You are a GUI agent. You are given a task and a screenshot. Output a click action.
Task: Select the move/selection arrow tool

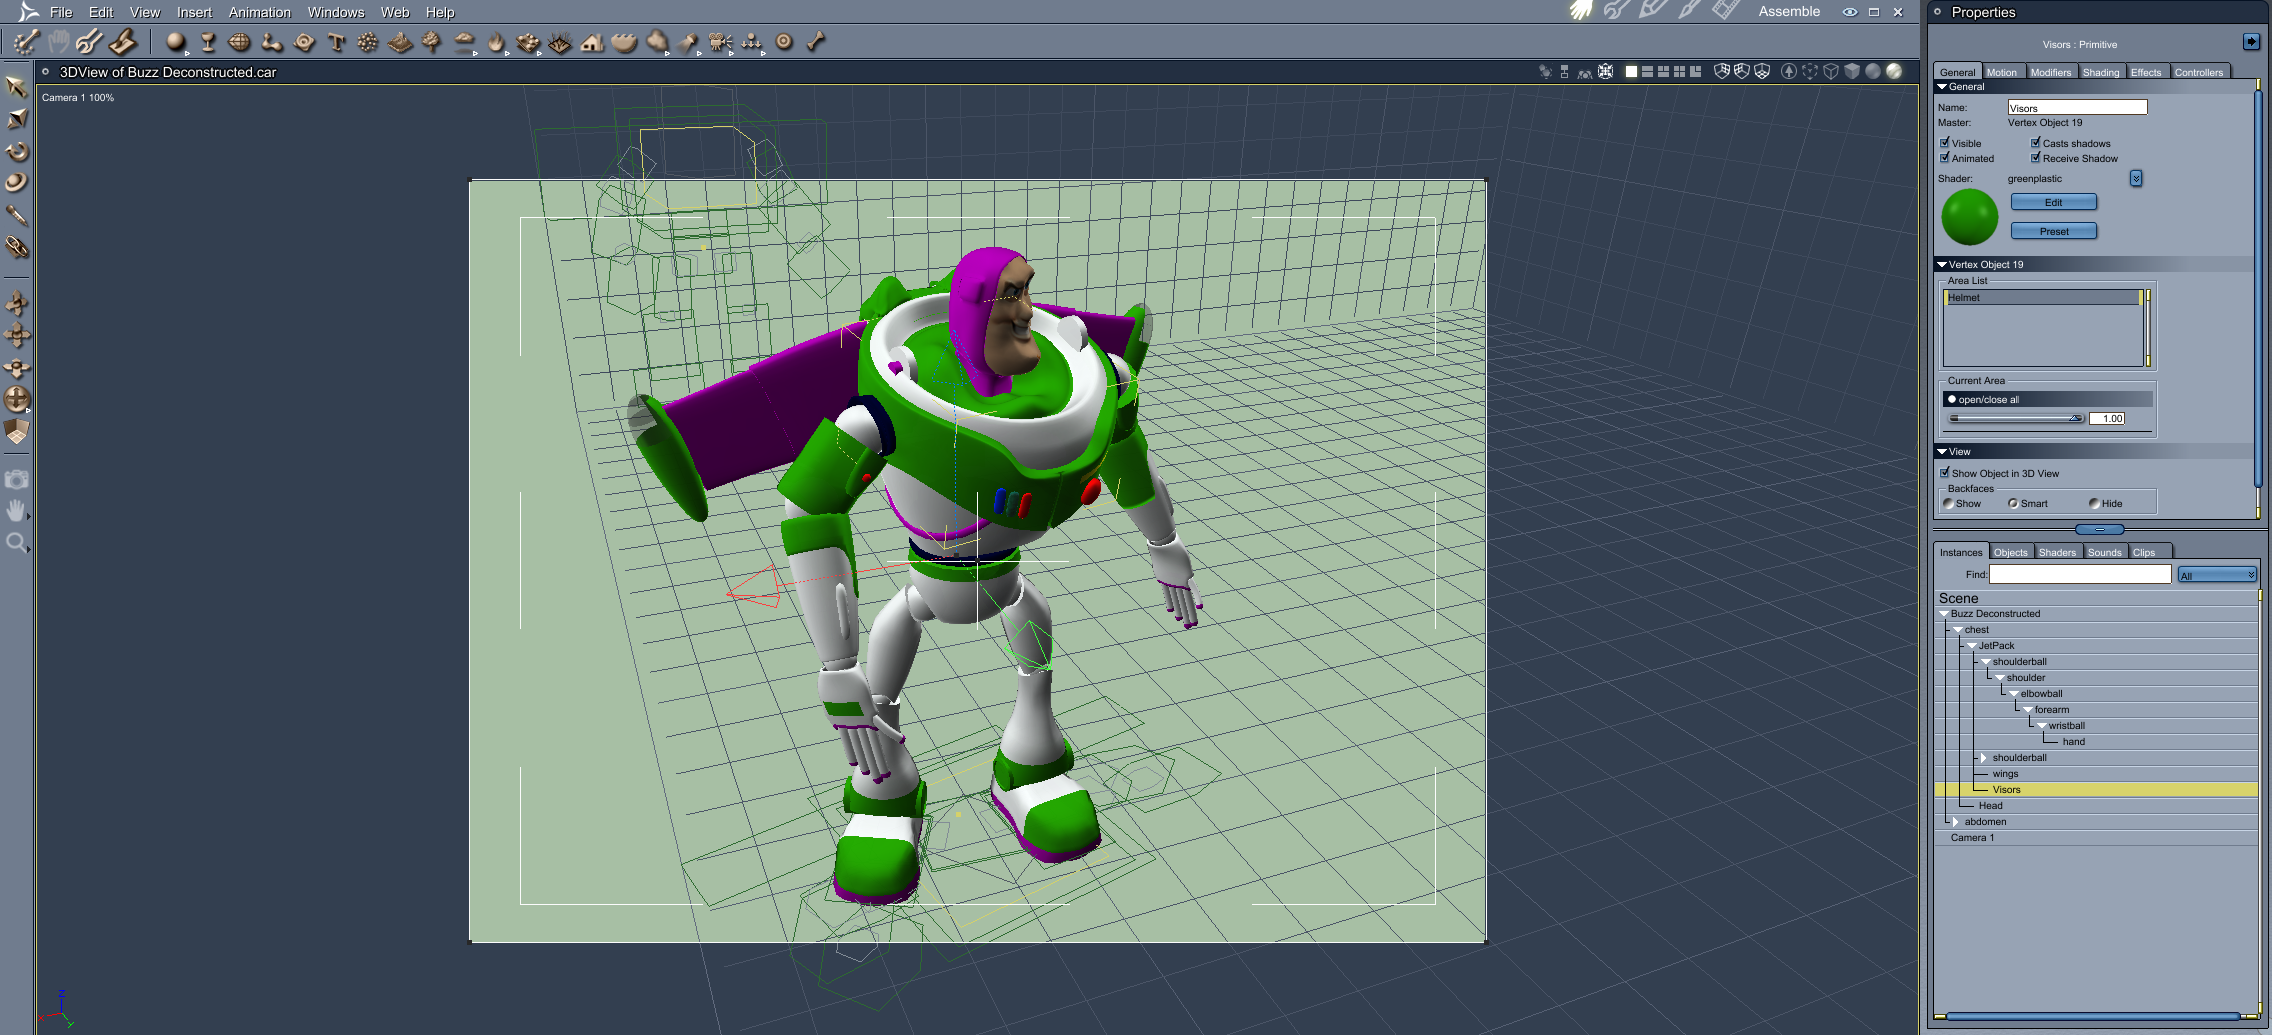coord(16,87)
